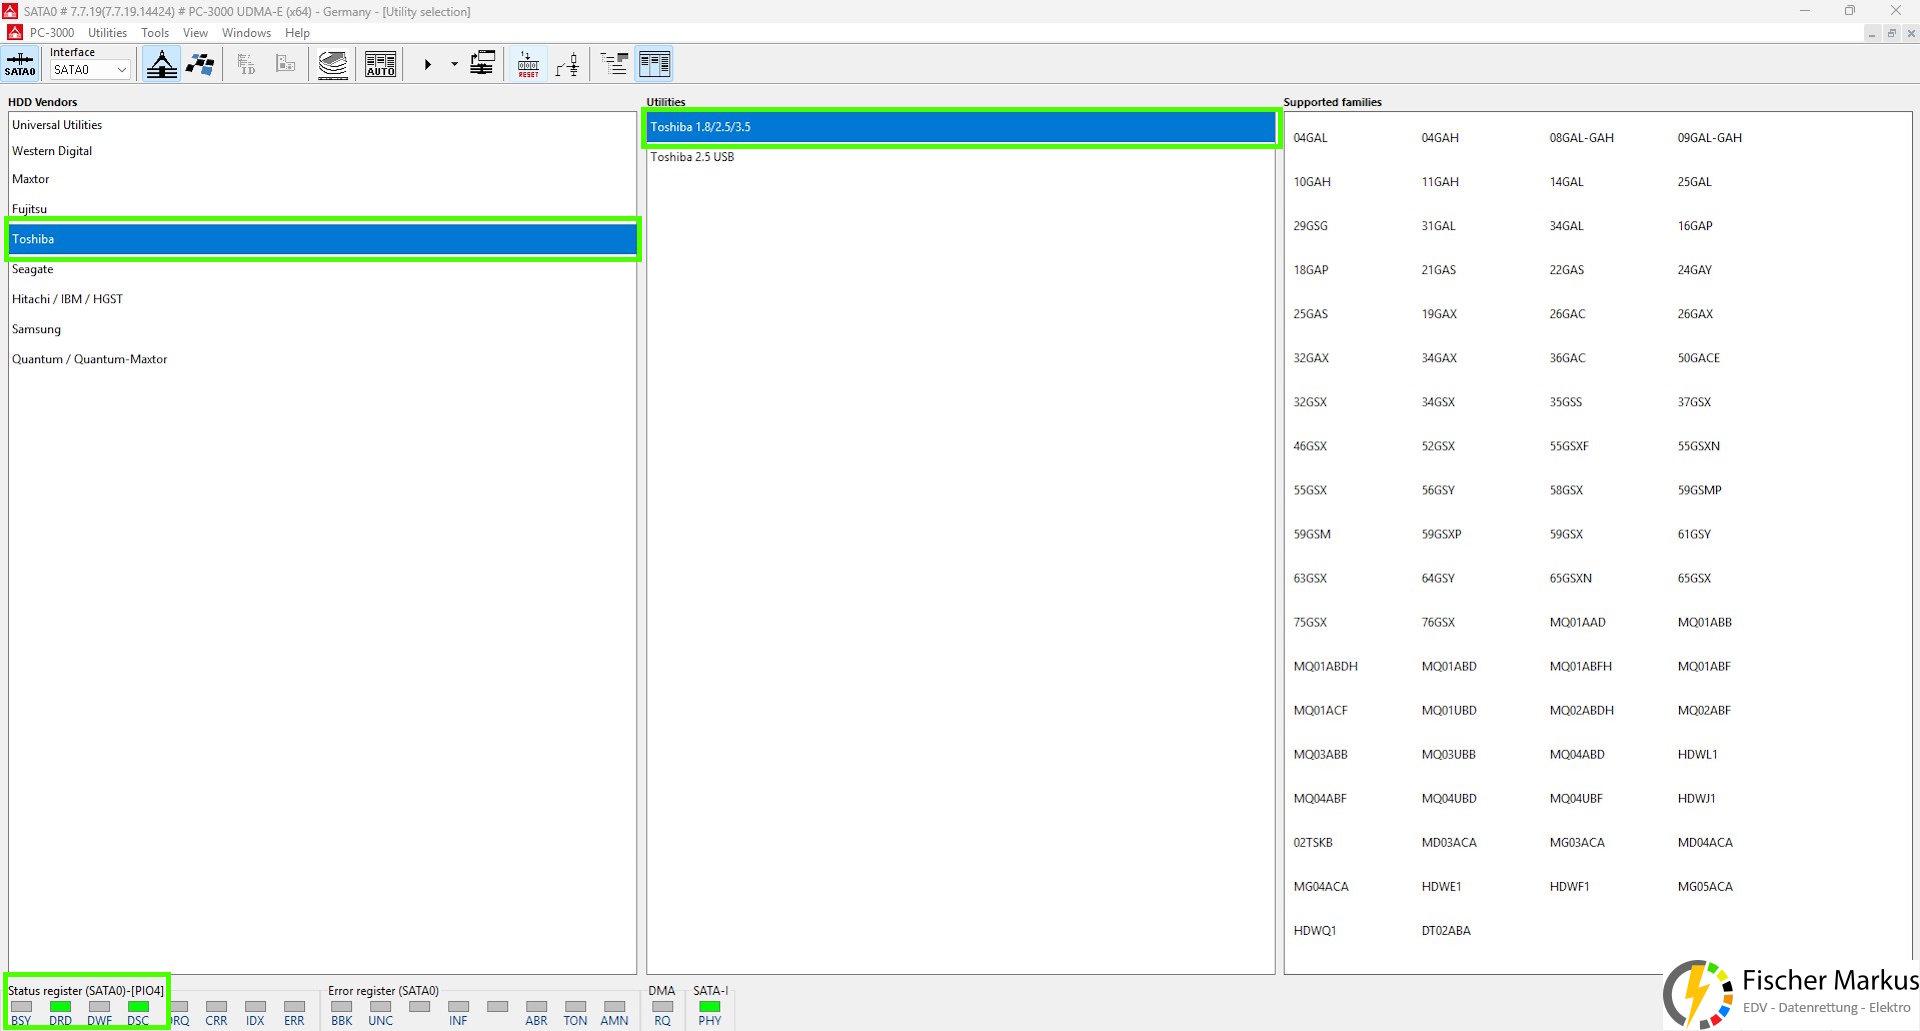Viewport: 1920px width, 1031px height.
Task: Open the Interface SATA0 dropdown
Action: [90, 70]
